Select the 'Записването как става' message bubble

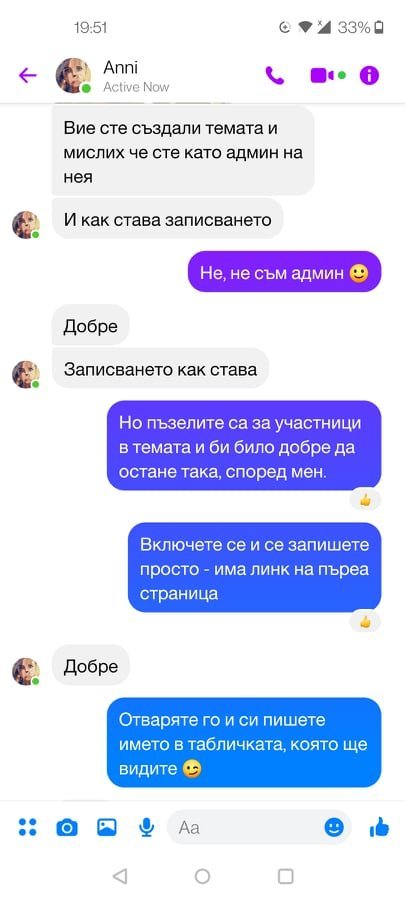tap(160, 368)
